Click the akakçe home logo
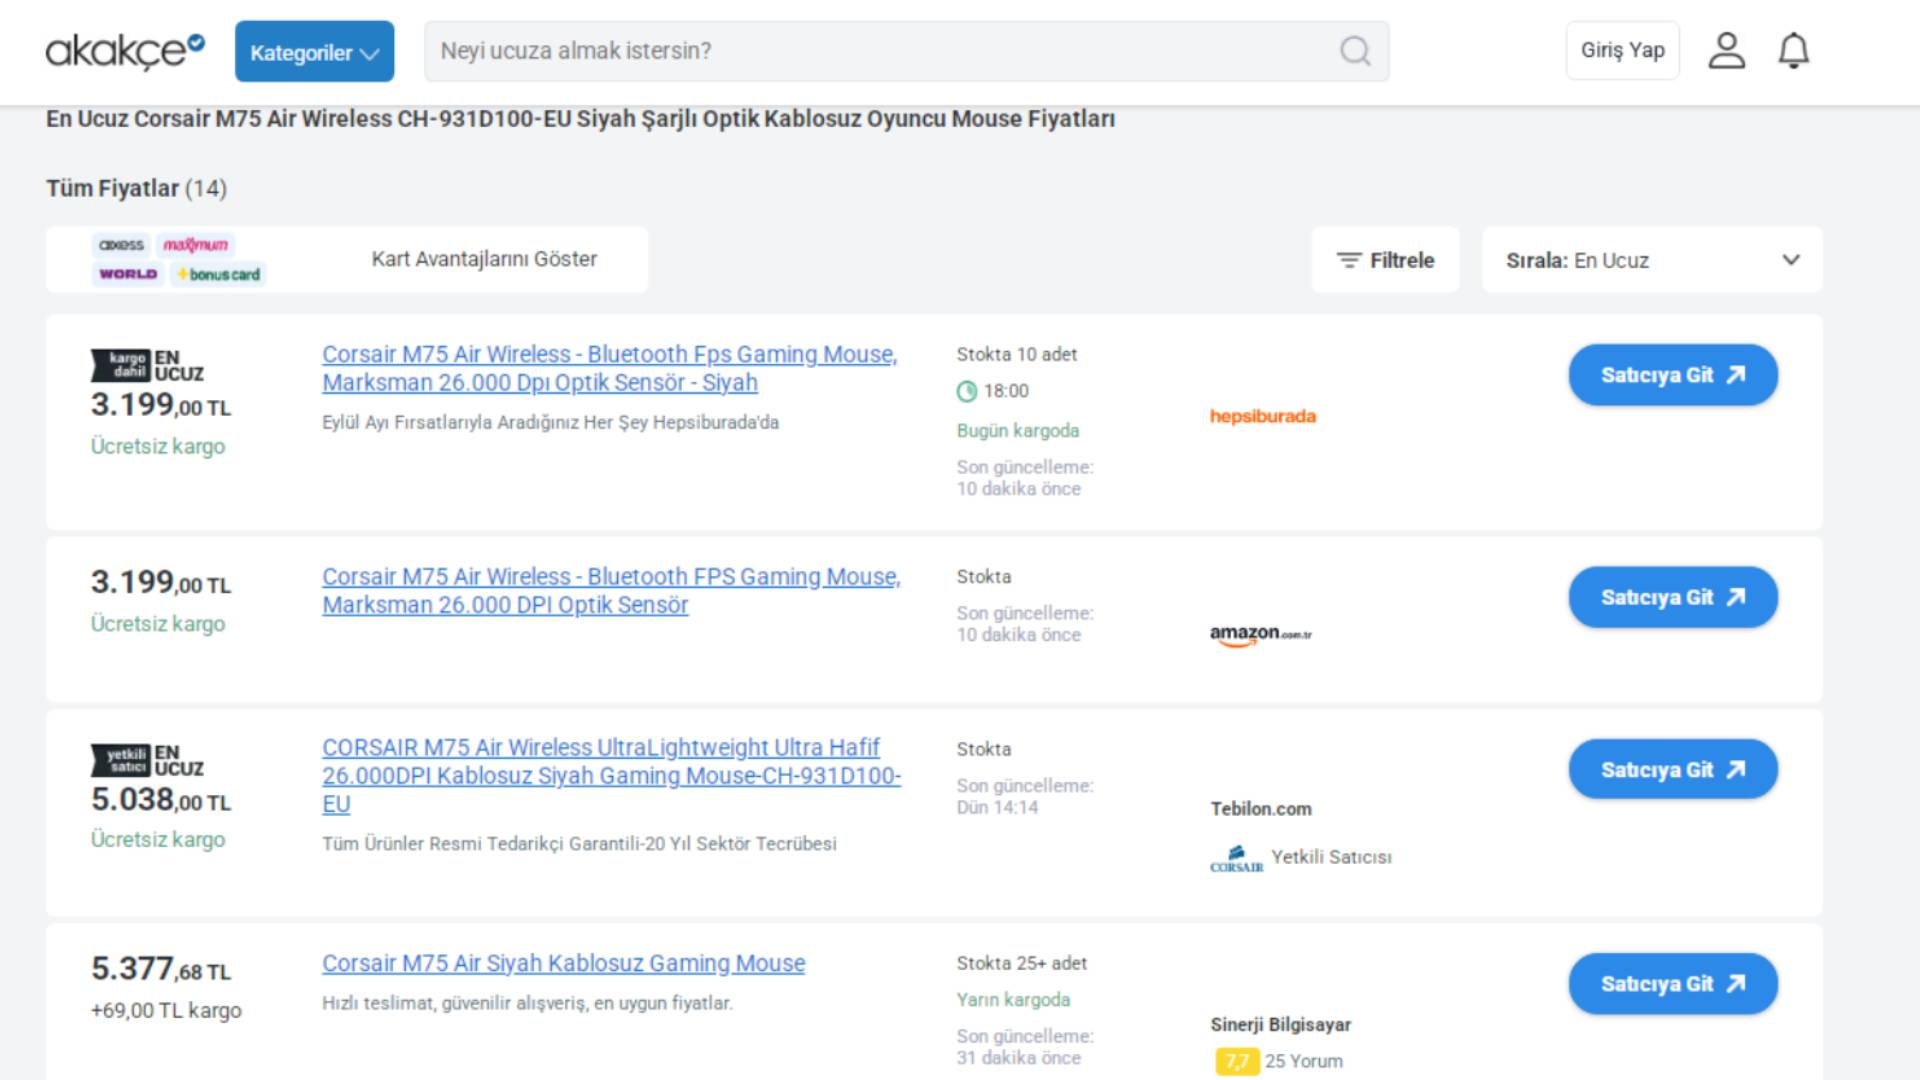 coord(125,51)
